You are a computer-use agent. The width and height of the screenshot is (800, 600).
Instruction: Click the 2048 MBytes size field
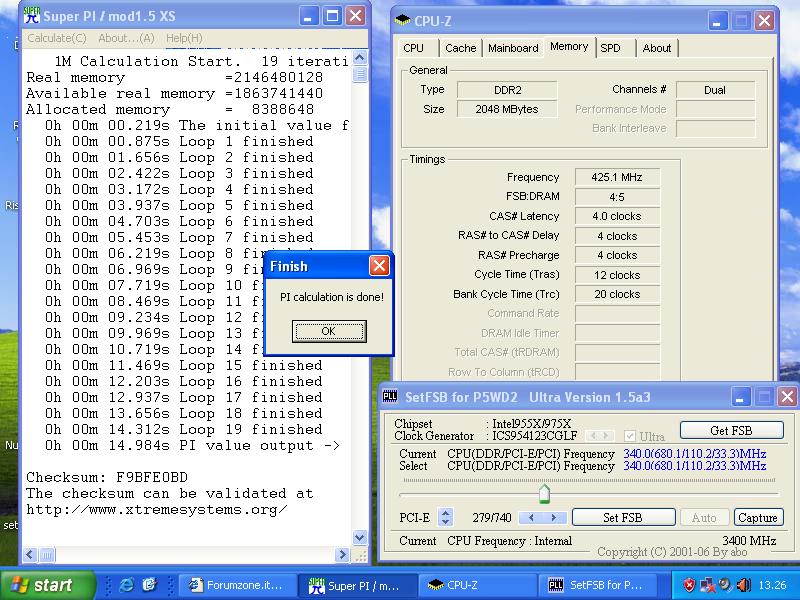(x=507, y=109)
